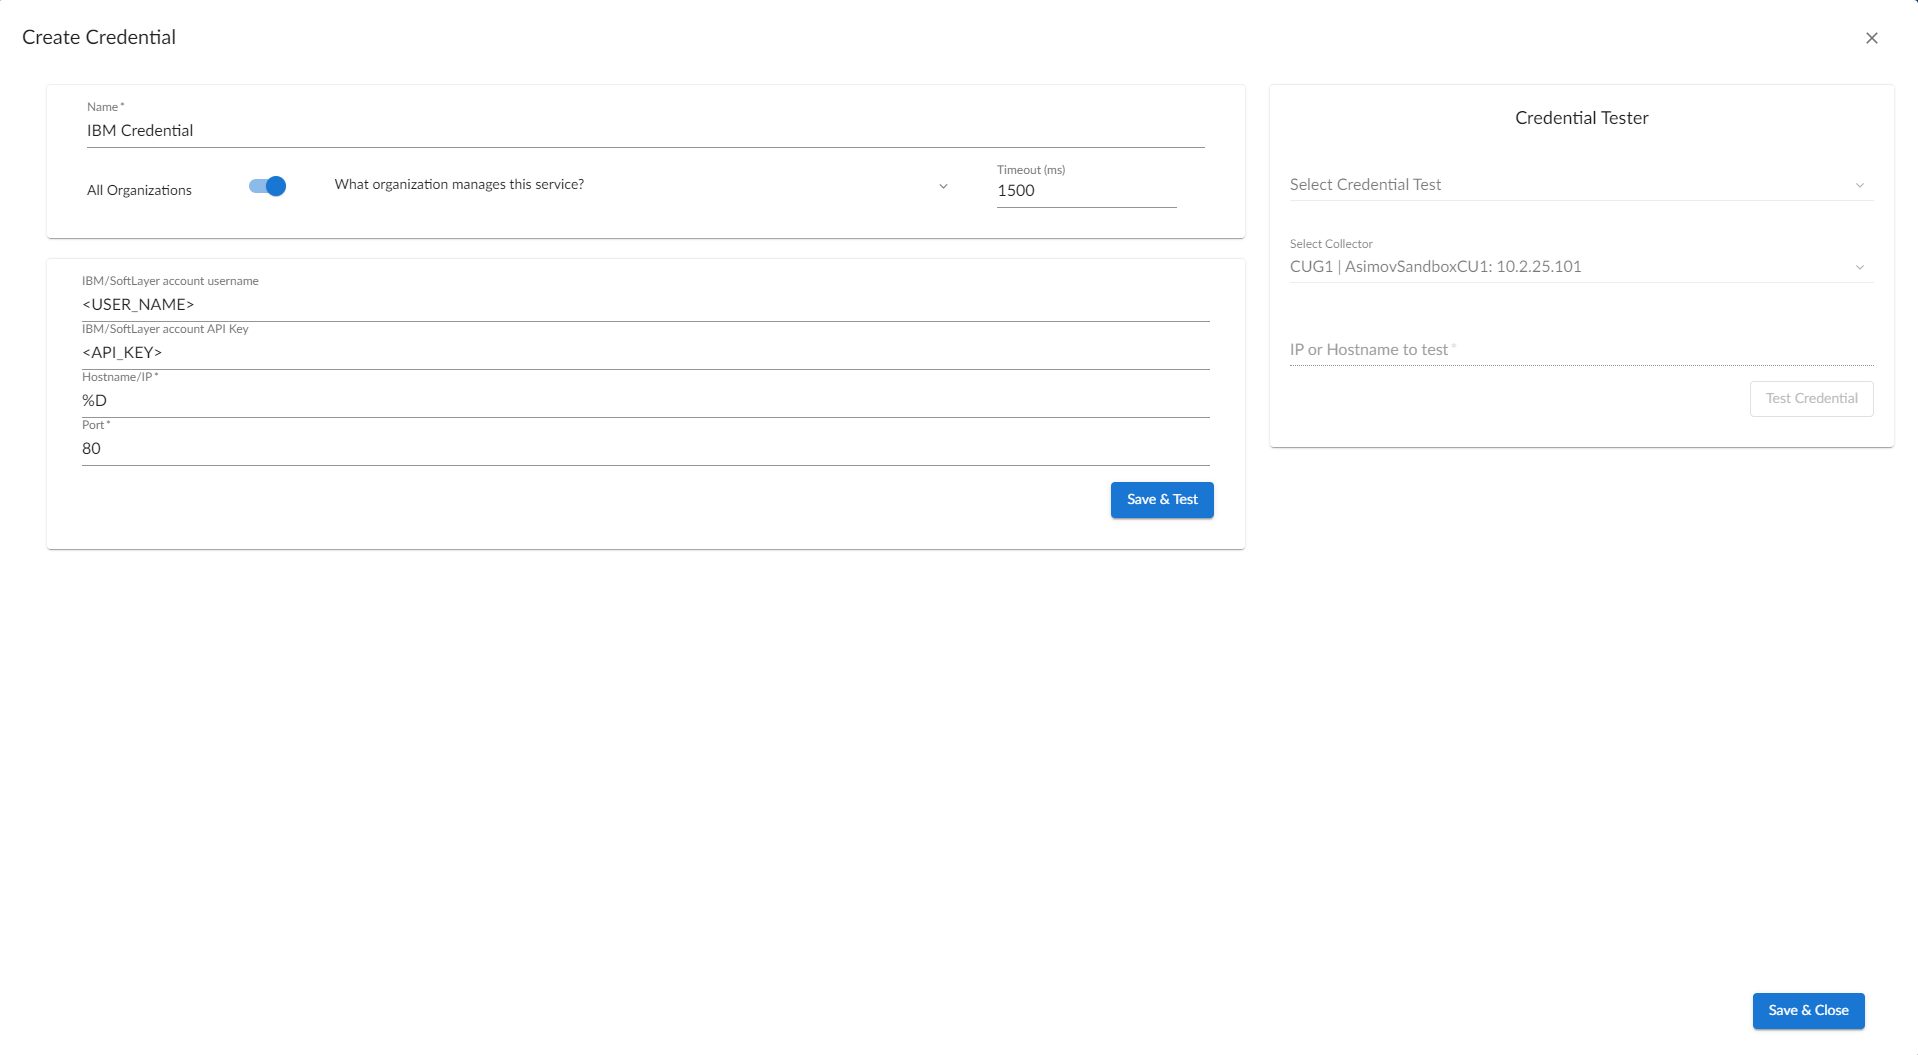Close the Create Credential dialog

pyautogui.click(x=1871, y=38)
